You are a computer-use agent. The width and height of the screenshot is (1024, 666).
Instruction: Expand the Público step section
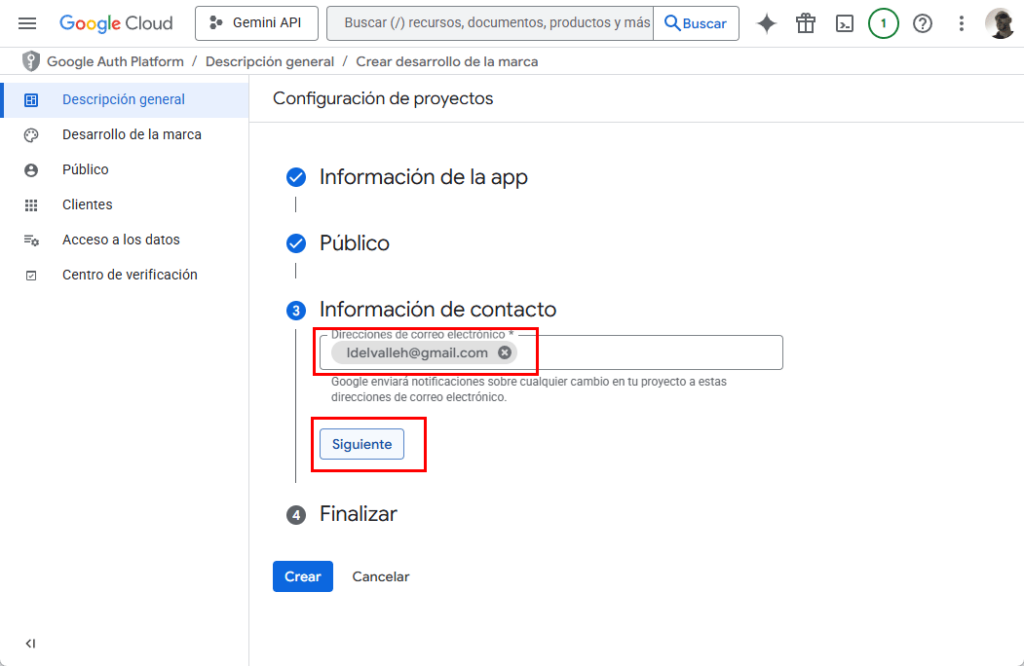coord(354,243)
